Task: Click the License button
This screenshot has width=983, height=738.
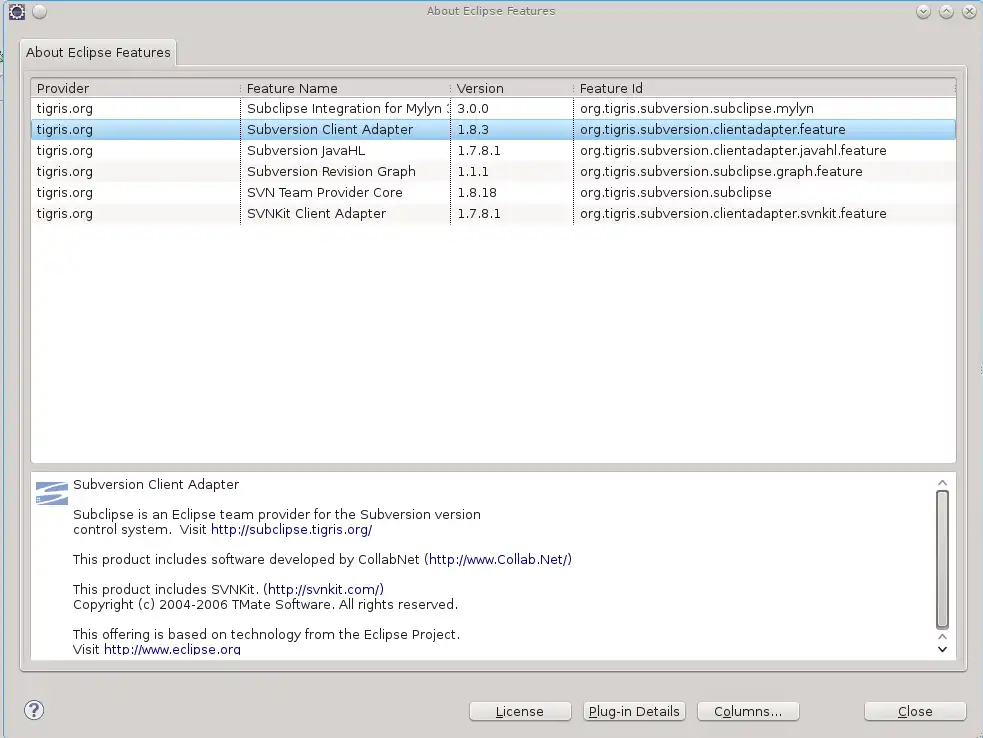Action: tap(520, 711)
